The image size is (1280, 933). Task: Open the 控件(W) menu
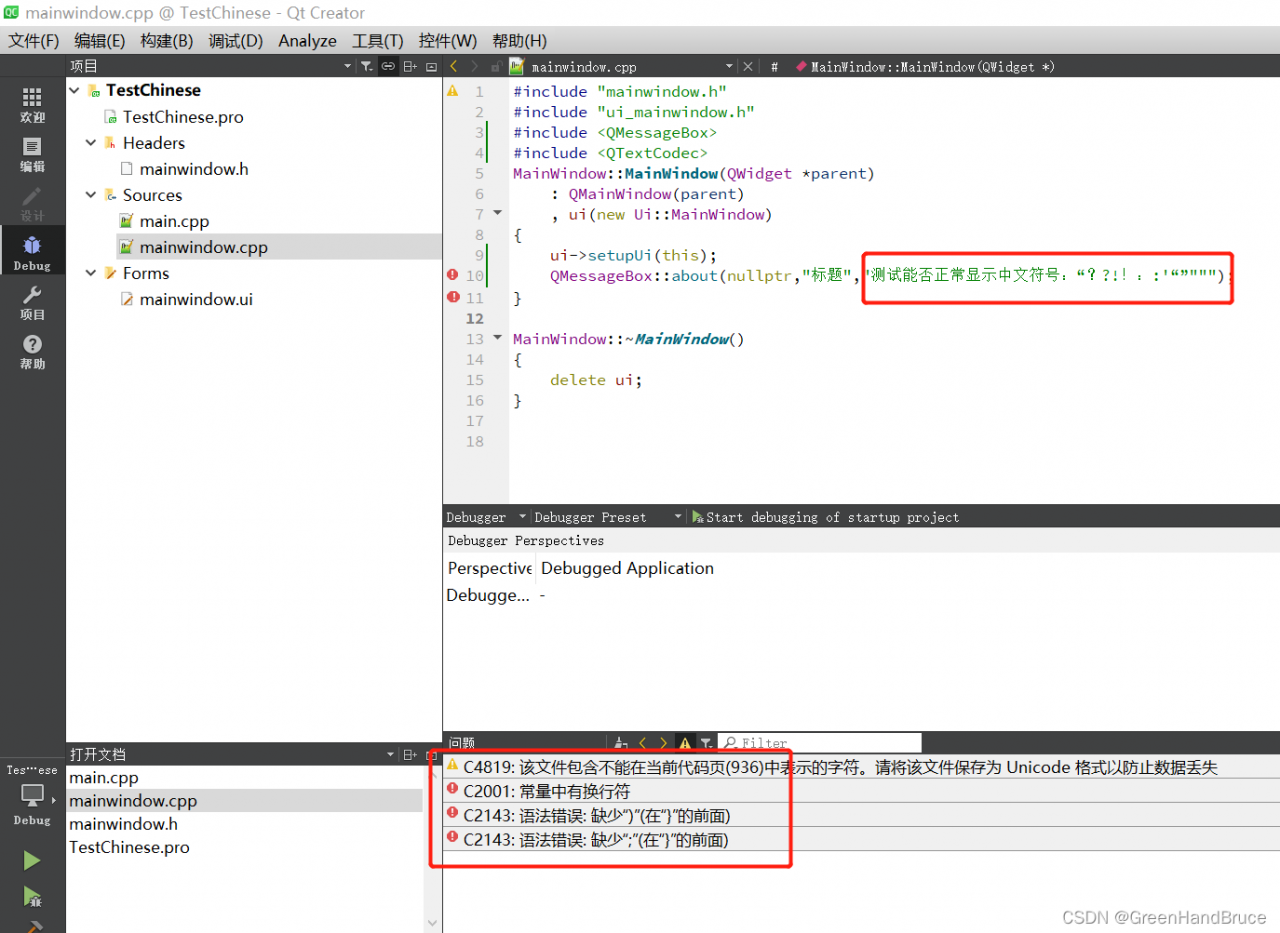pos(448,41)
